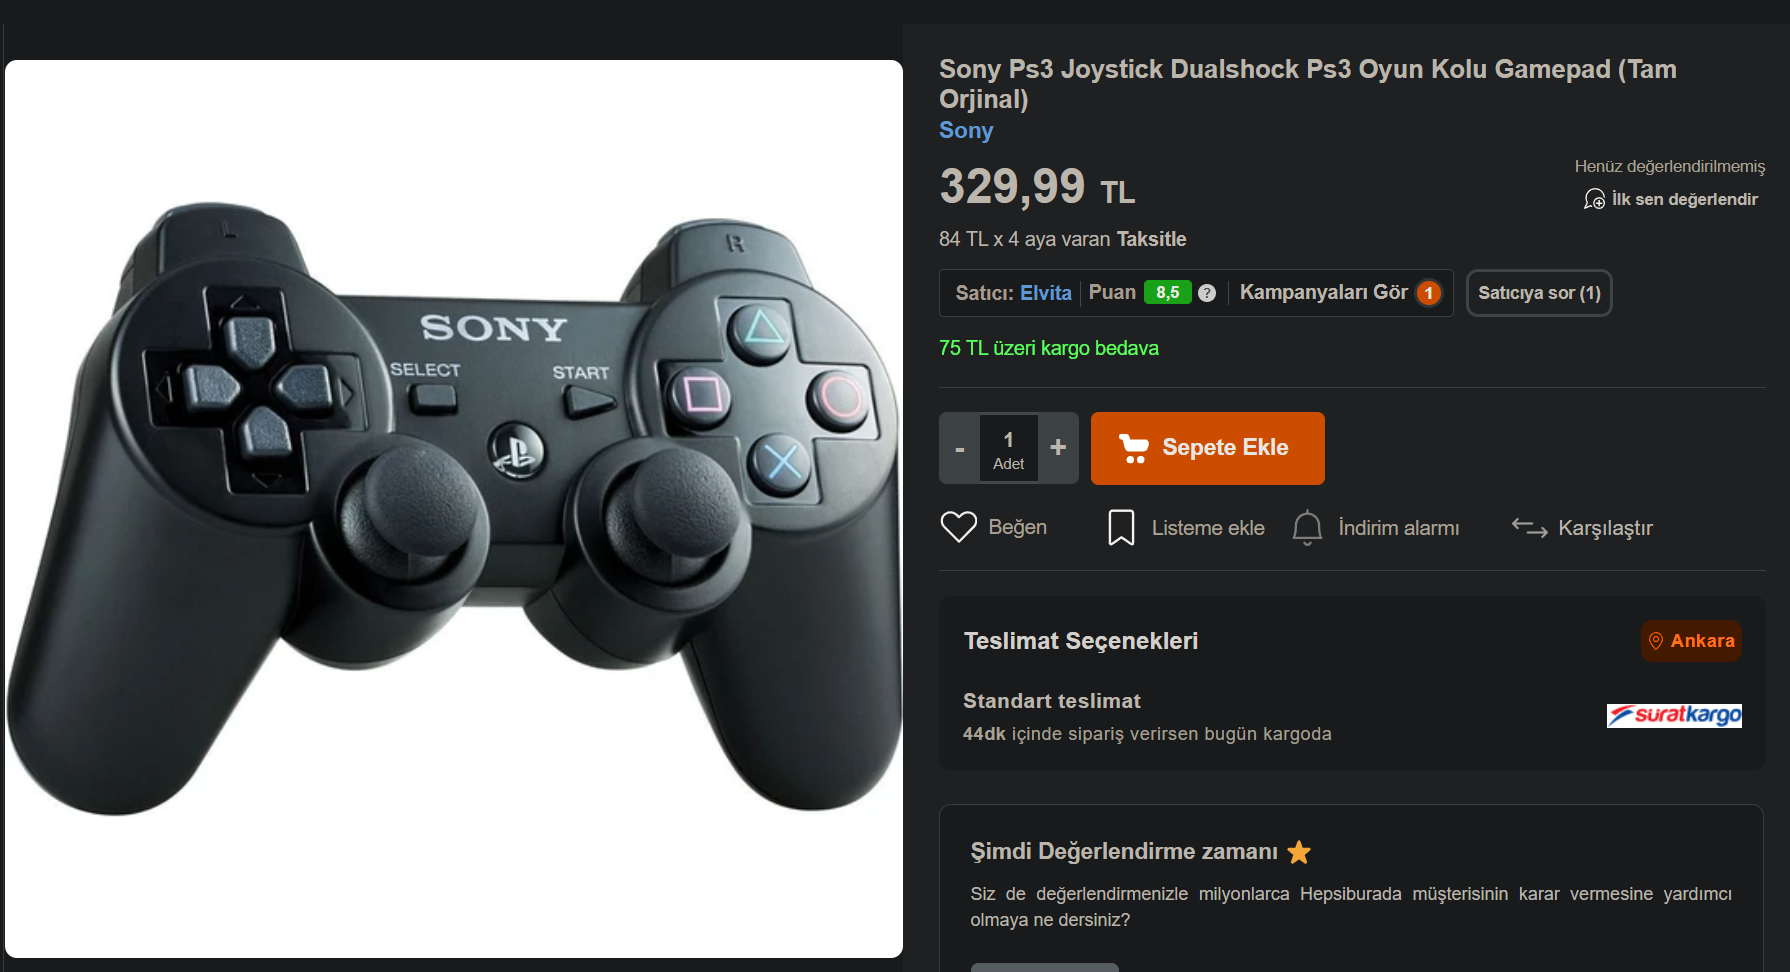
Task: Click the Şimdi Değerlendirme zamanı star
Action: pos(1299,852)
